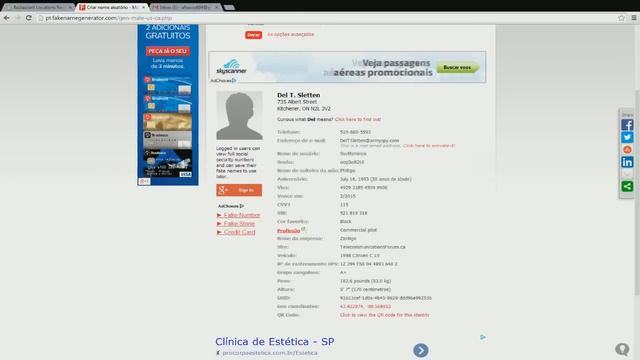Bookmark this page with the star icon

621,18
